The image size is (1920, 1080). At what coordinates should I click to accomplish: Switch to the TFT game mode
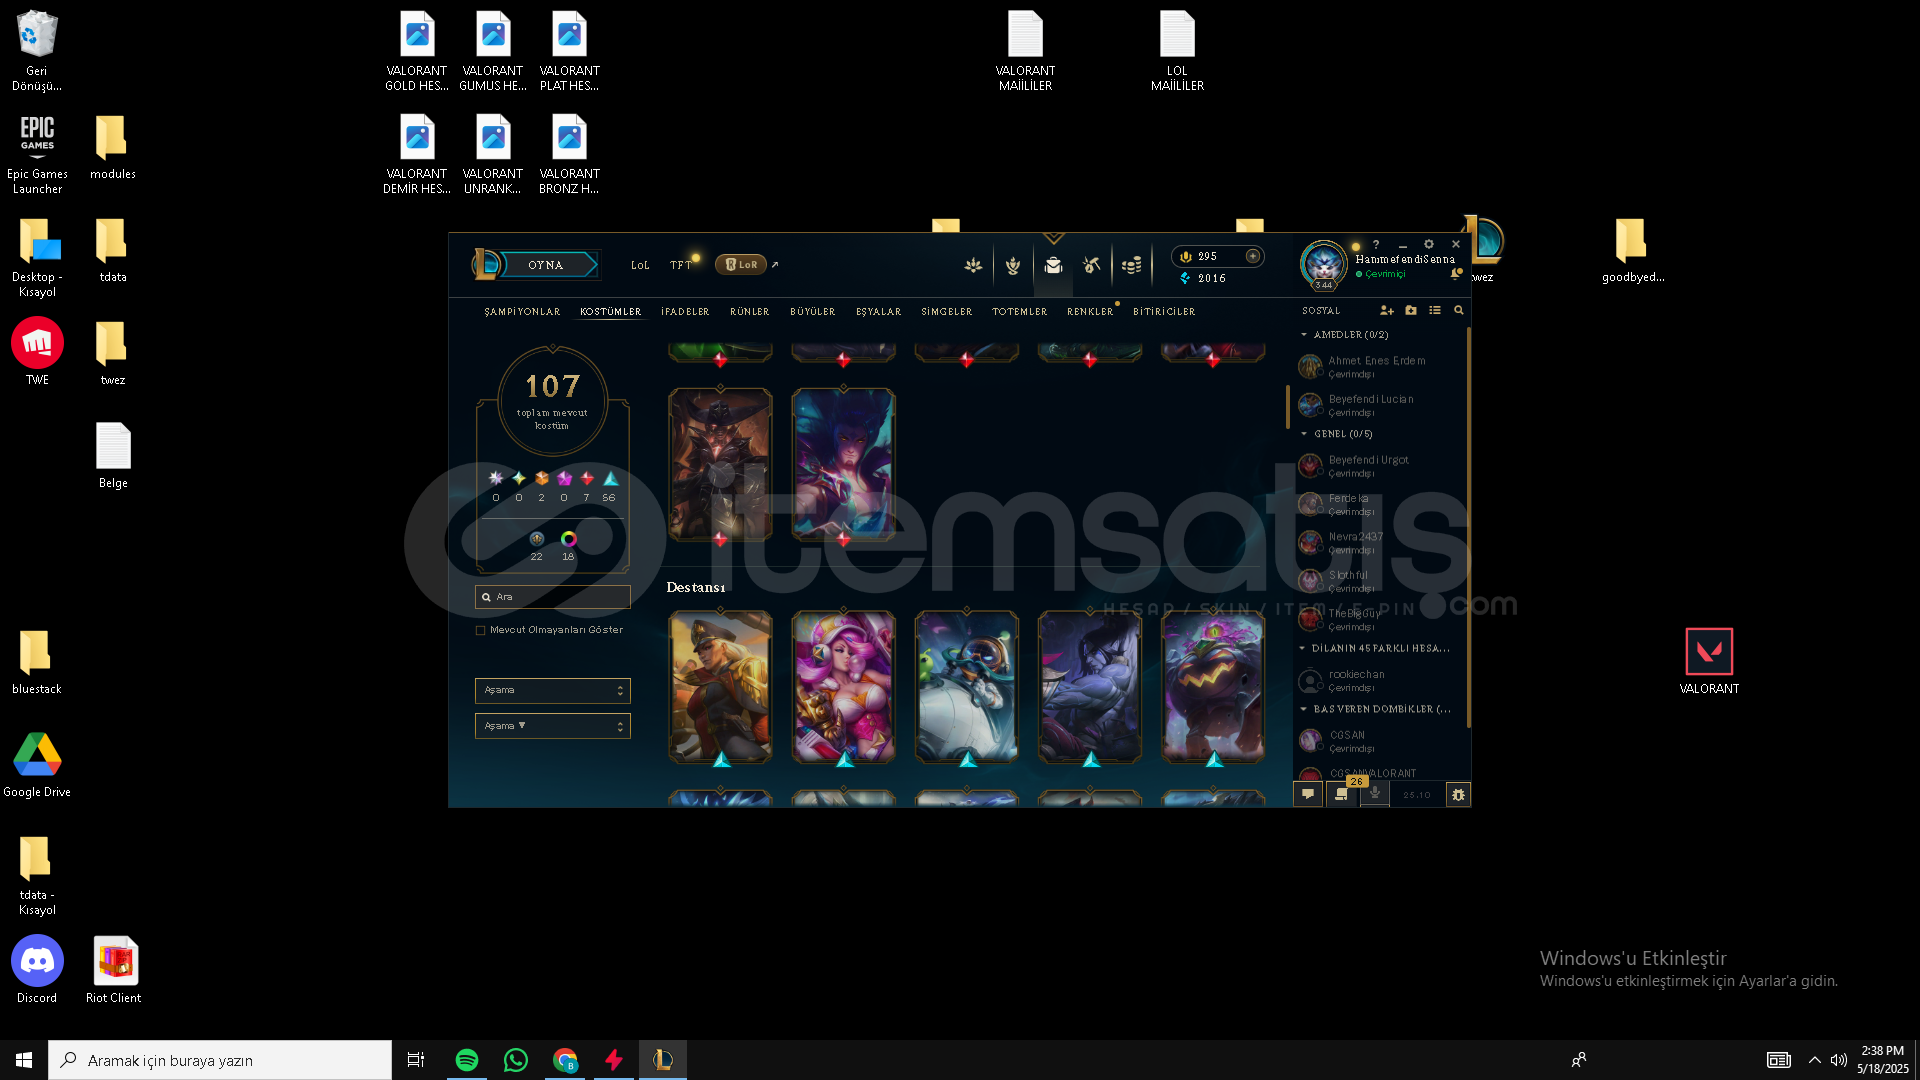click(x=680, y=266)
